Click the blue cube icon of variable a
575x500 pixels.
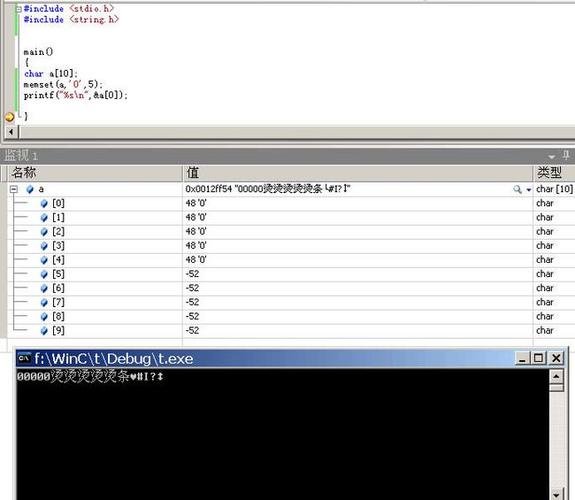tap(30, 189)
